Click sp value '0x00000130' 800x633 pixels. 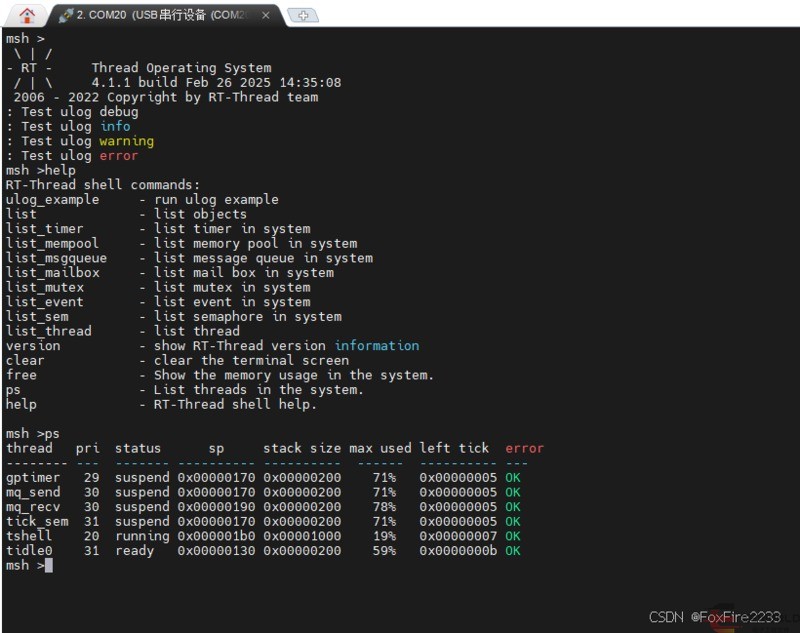[216, 551]
